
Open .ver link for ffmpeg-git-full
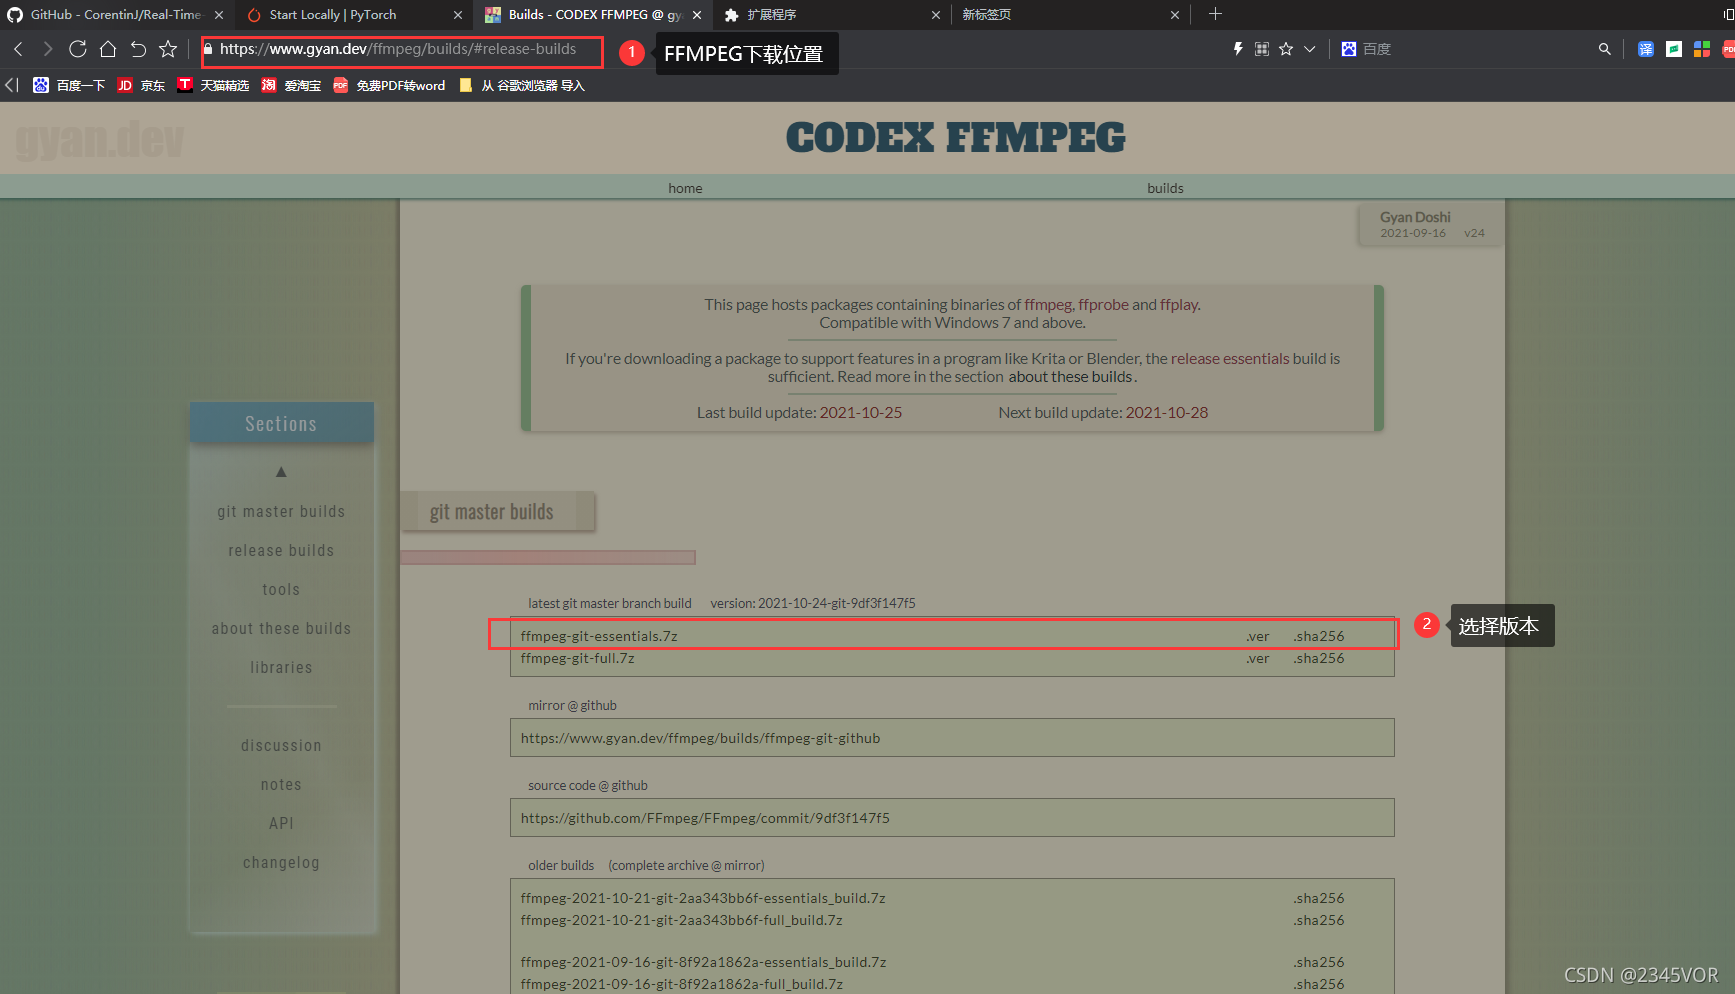pyautogui.click(x=1258, y=658)
